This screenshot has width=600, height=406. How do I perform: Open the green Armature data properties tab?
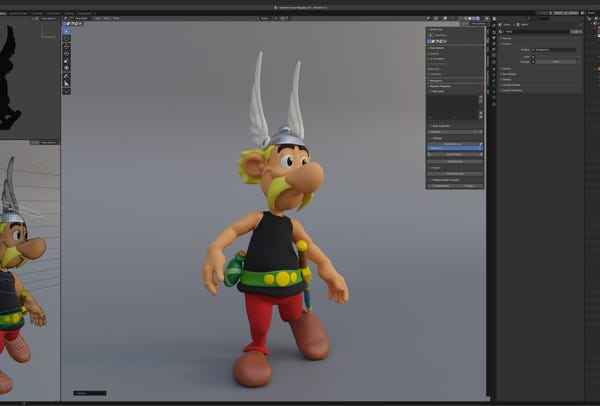tap(494, 86)
